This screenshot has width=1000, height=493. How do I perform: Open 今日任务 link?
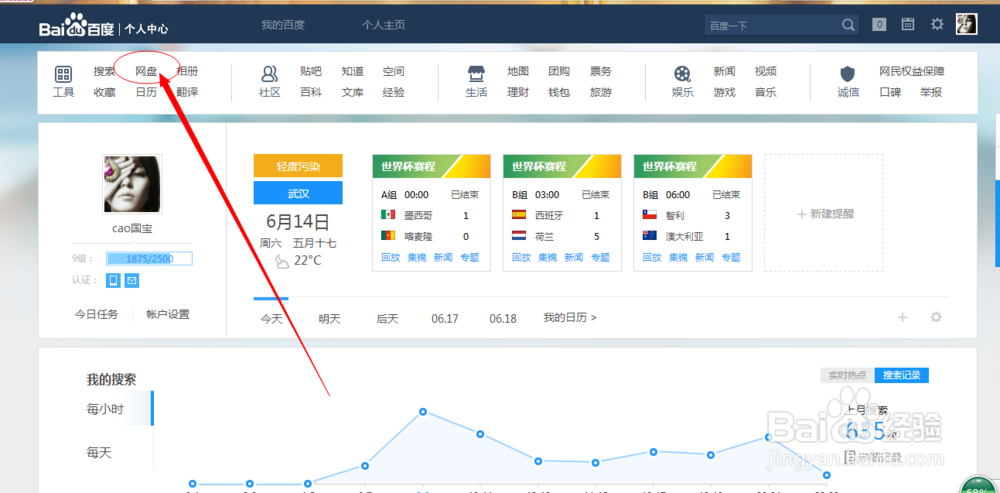(x=96, y=314)
